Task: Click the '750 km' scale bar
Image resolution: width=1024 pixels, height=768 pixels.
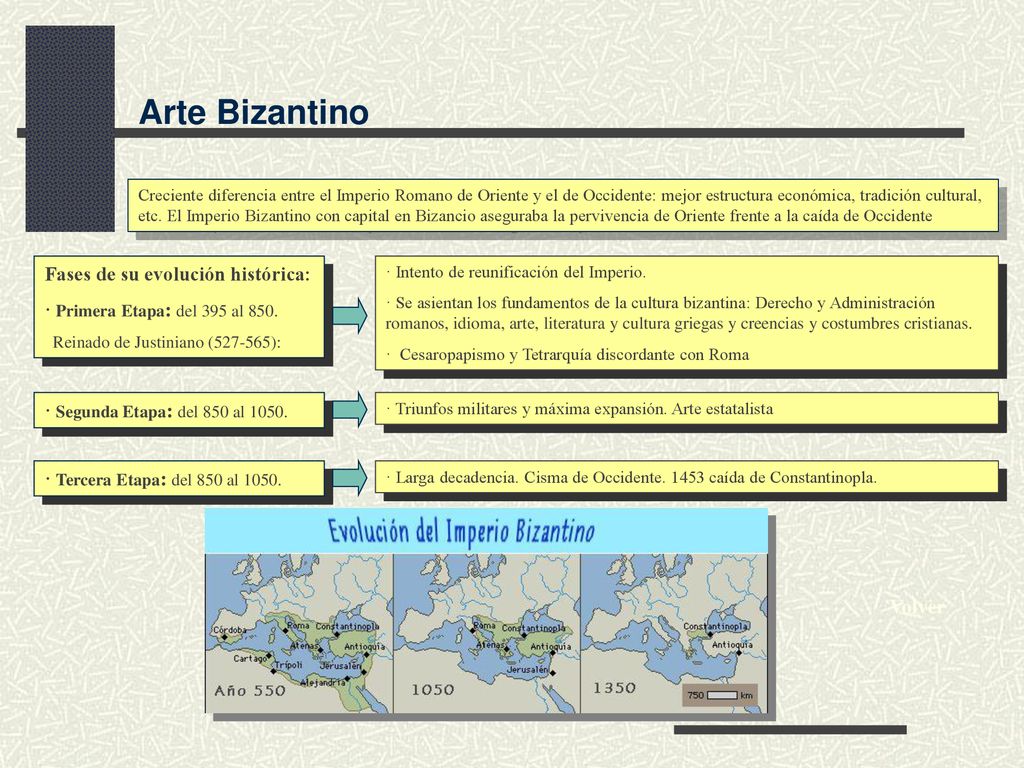Action: (720, 695)
